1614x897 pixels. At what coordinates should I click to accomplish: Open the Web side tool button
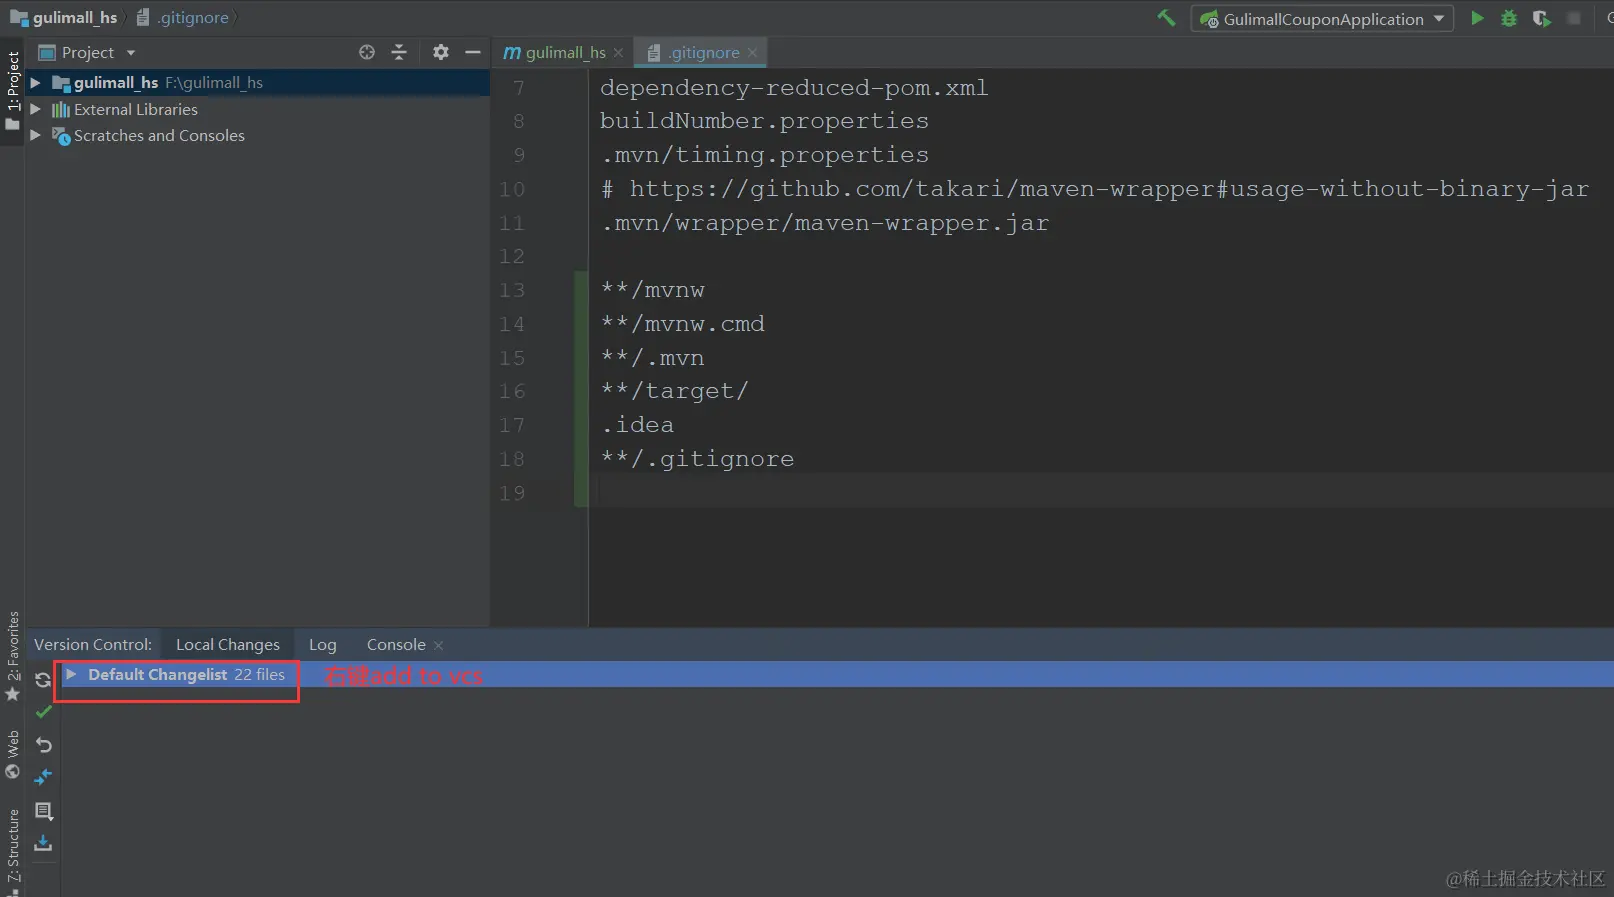click(x=12, y=754)
